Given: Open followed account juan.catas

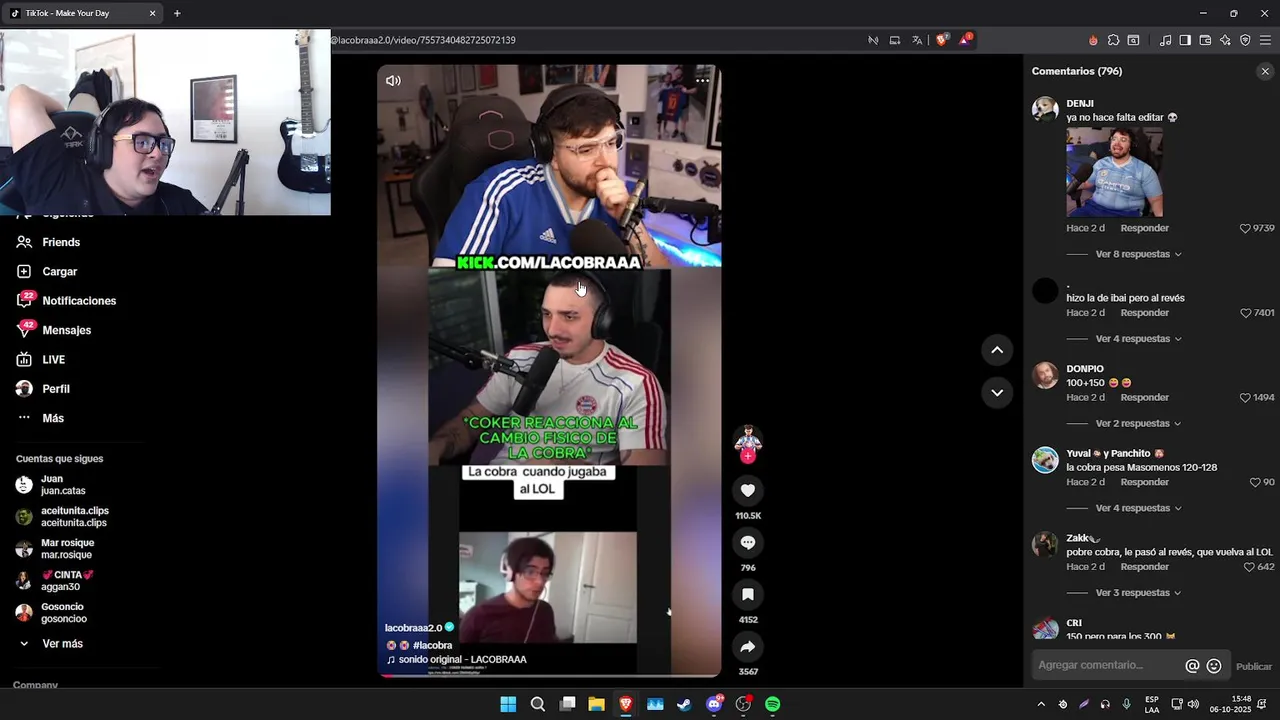Looking at the screenshot, I should pyautogui.click(x=62, y=485).
